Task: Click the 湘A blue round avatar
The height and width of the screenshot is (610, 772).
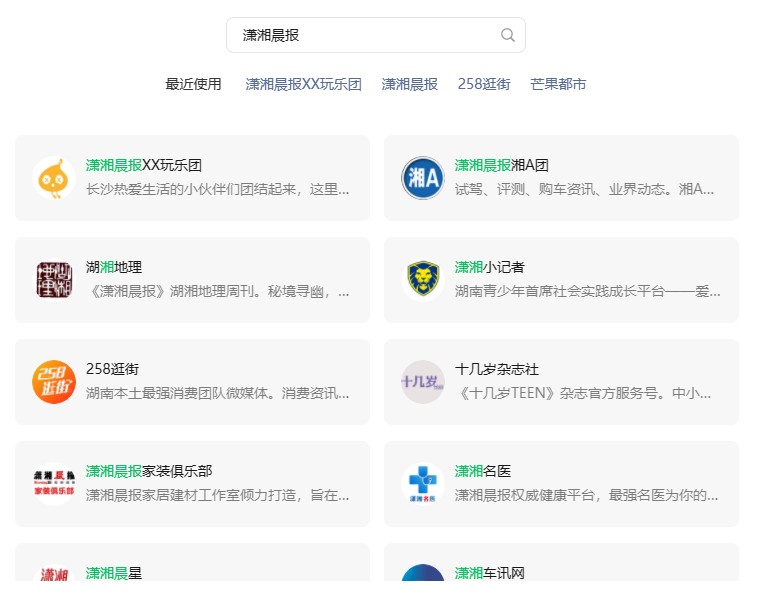Action: click(423, 178)
